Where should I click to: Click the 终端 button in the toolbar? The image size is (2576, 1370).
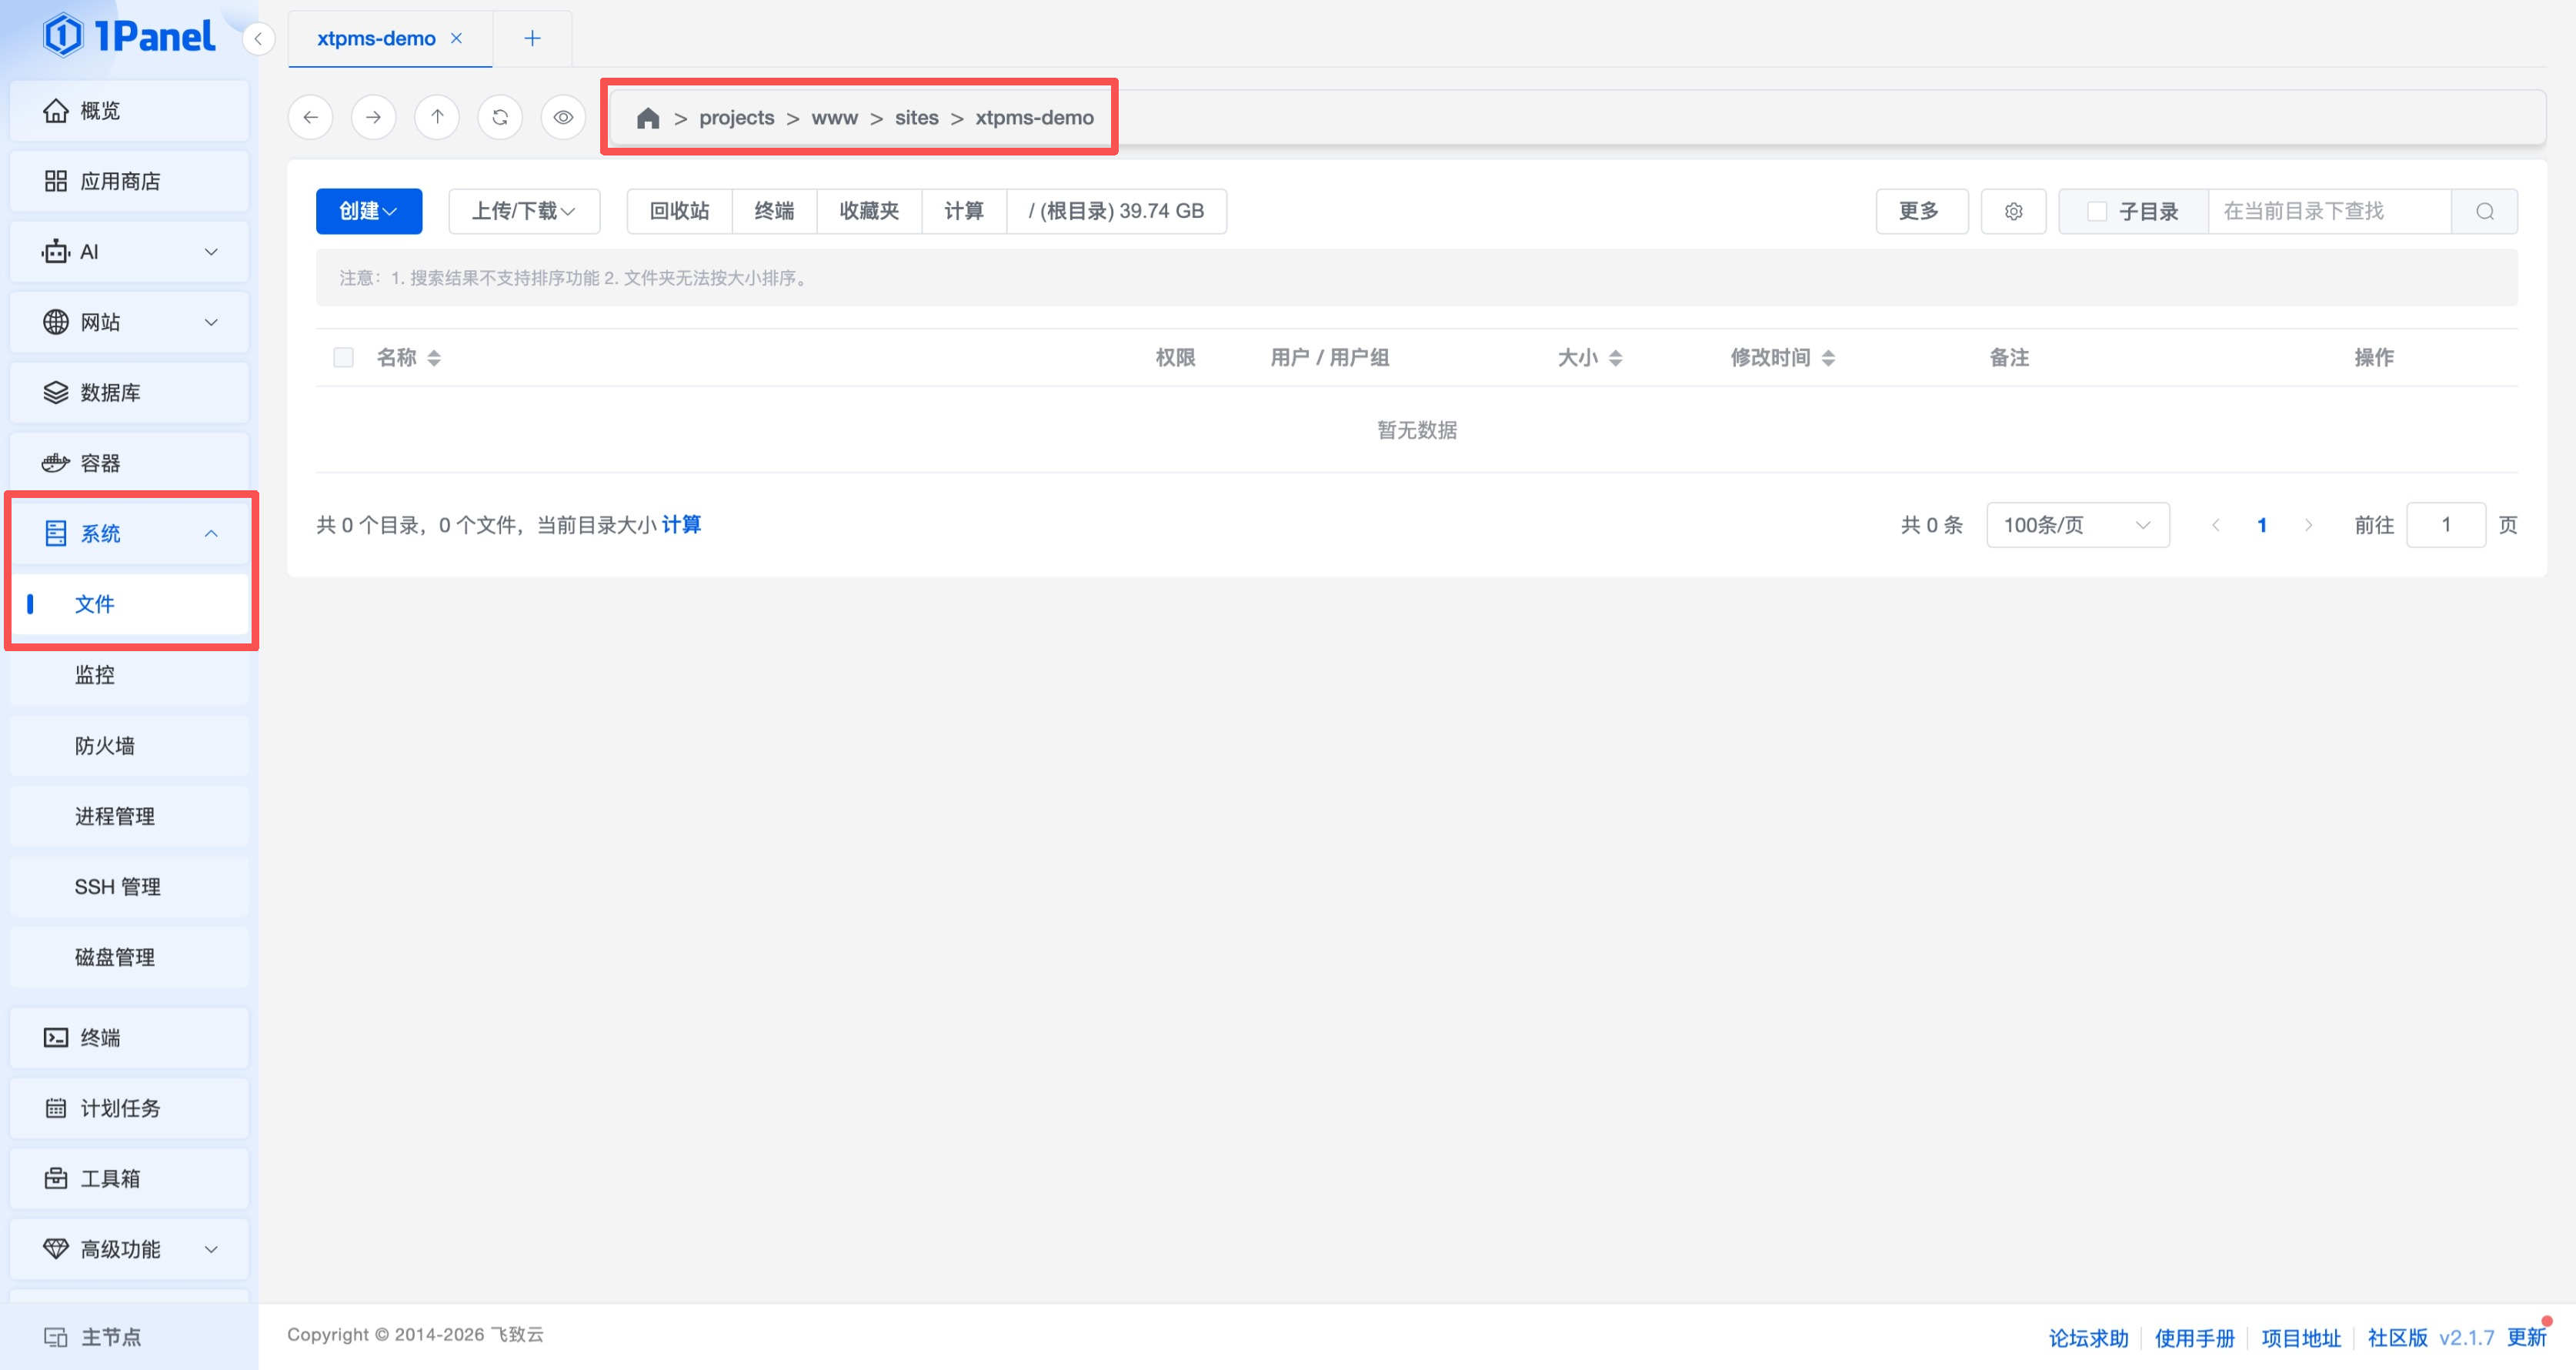click(x=775, y=211)
